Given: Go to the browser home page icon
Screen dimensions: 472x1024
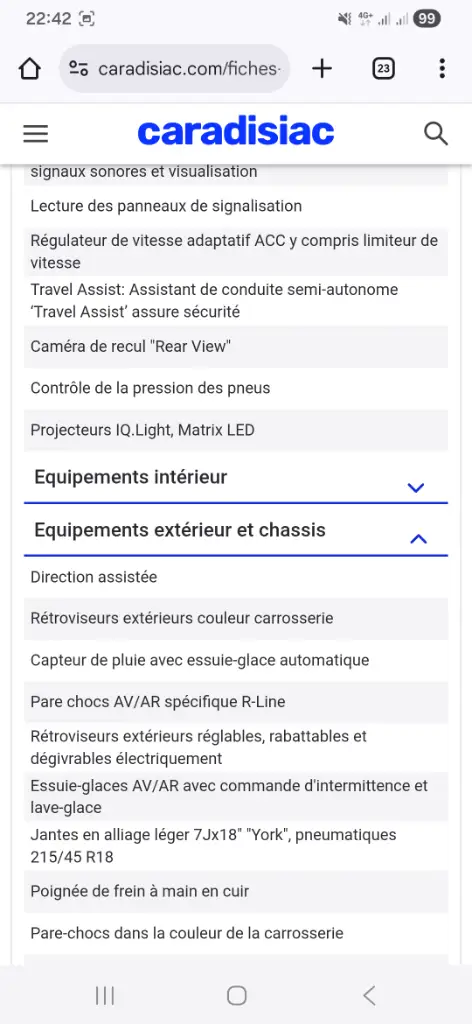Looking at the screenshot, I should 30,69.
